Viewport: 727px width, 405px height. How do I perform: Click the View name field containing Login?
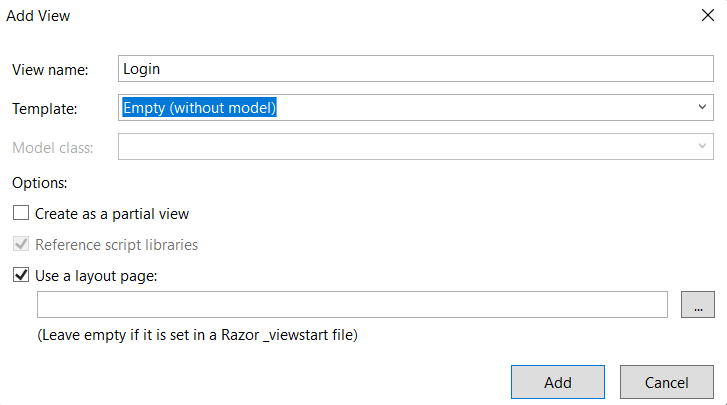click(x=415, y=69)
